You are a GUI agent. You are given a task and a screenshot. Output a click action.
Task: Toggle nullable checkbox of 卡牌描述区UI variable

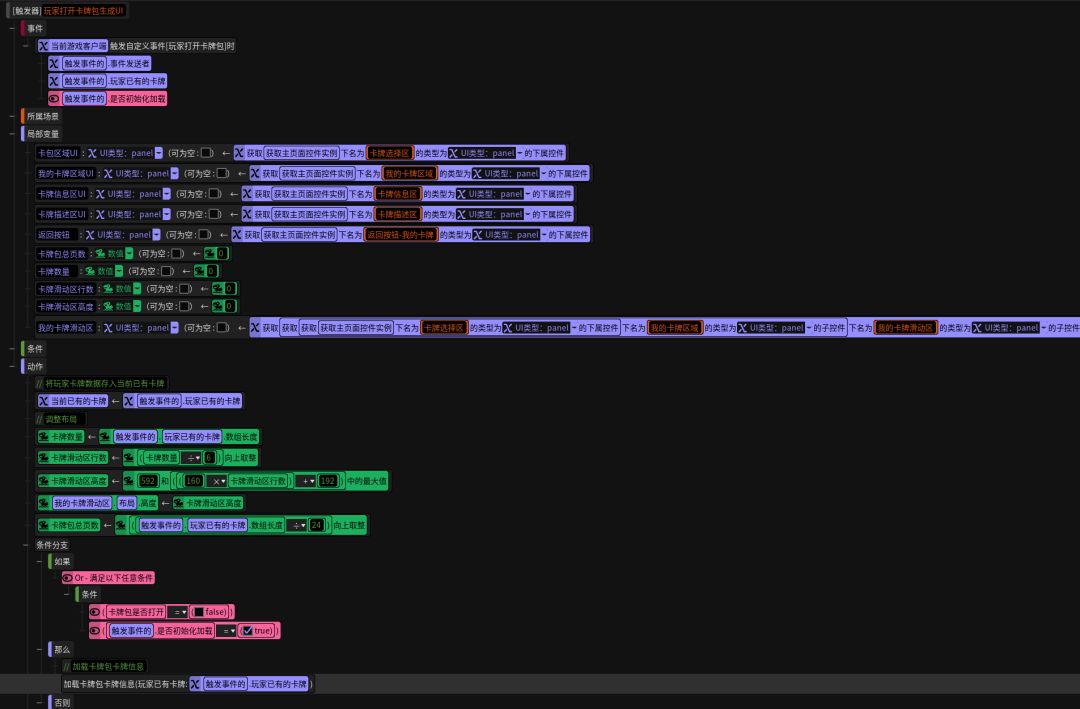pyautogui.click(x=214, y=214)
